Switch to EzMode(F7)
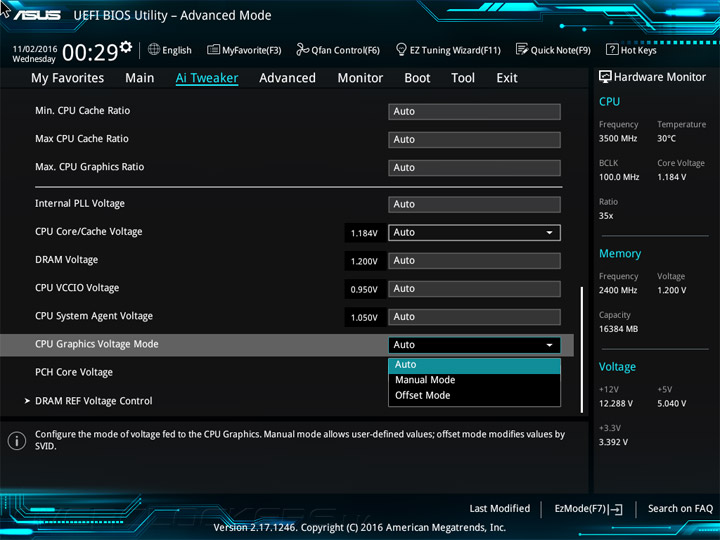720x540 pixels. pos(589,509)
